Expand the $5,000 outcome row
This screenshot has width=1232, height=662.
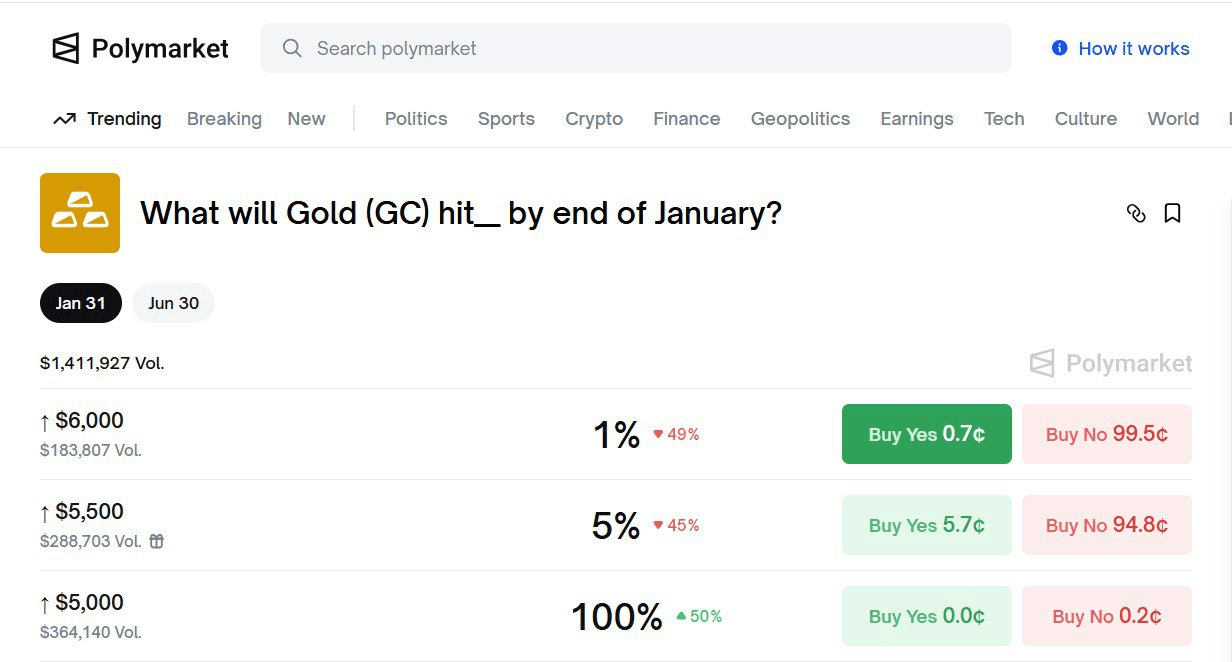300,616
